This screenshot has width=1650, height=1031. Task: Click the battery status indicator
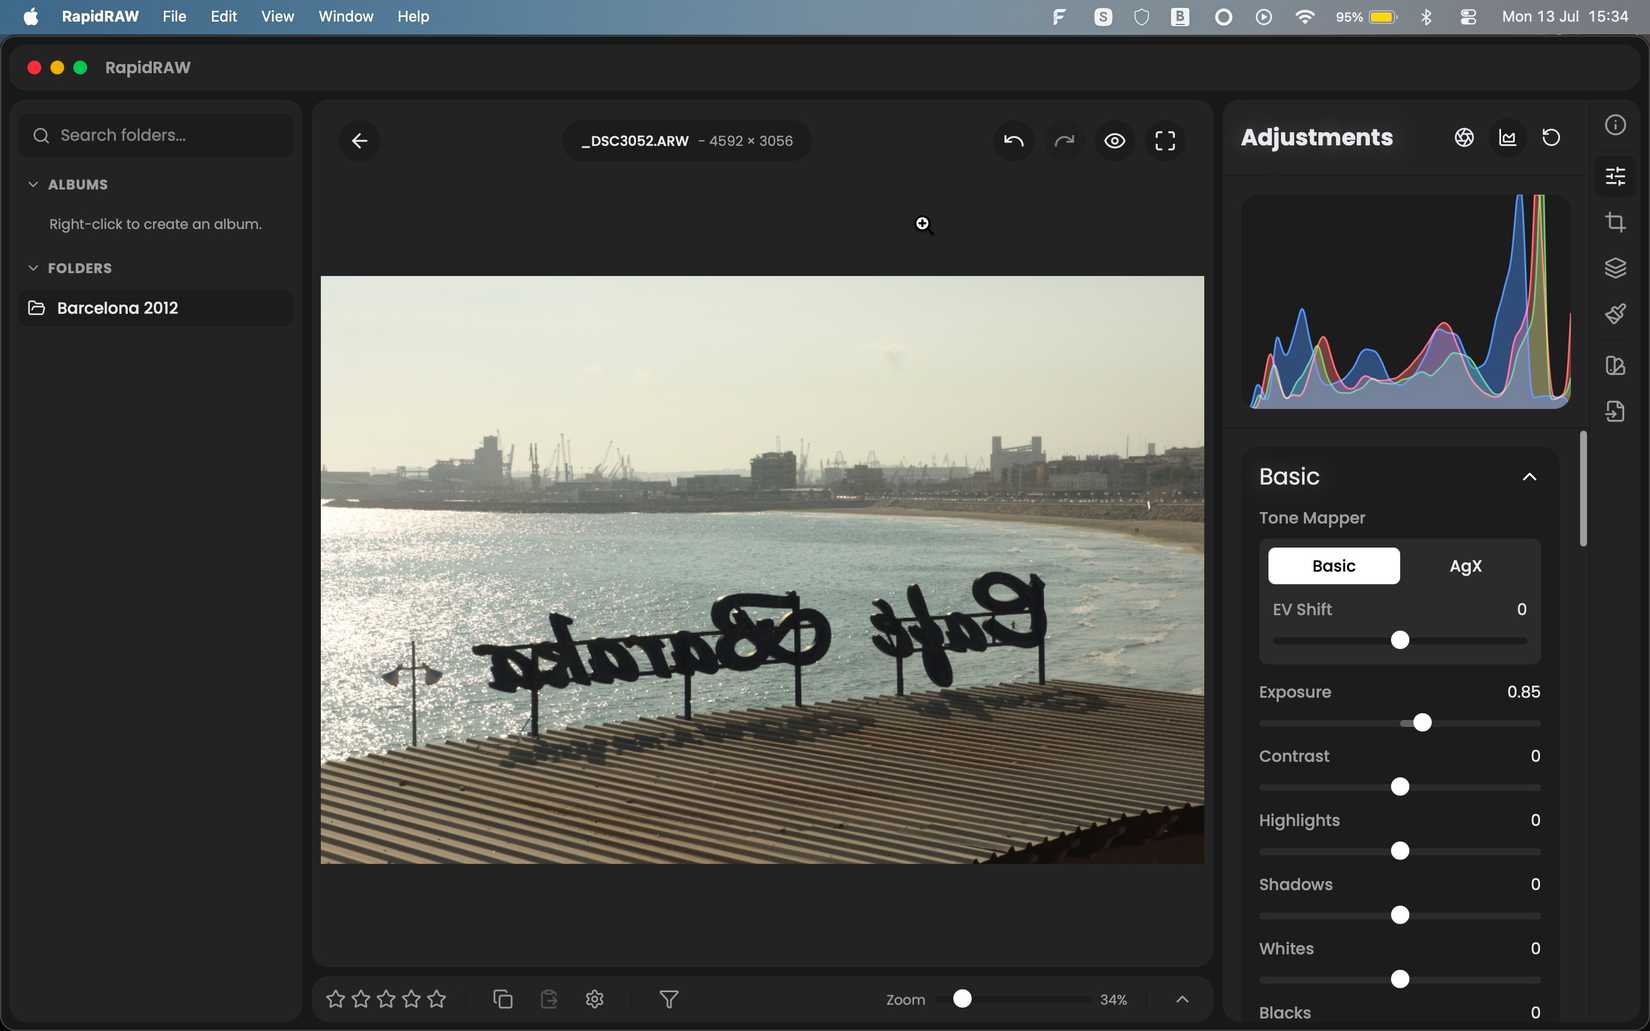click(1366, 16)
